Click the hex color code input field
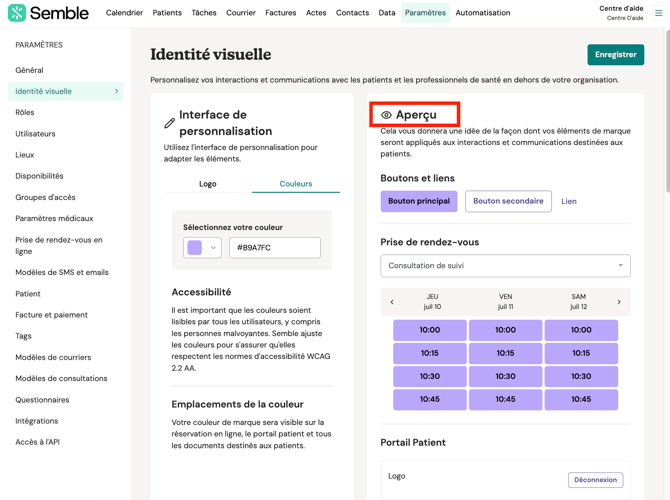The height and width of the screenshot is (500, 670). 275,248
